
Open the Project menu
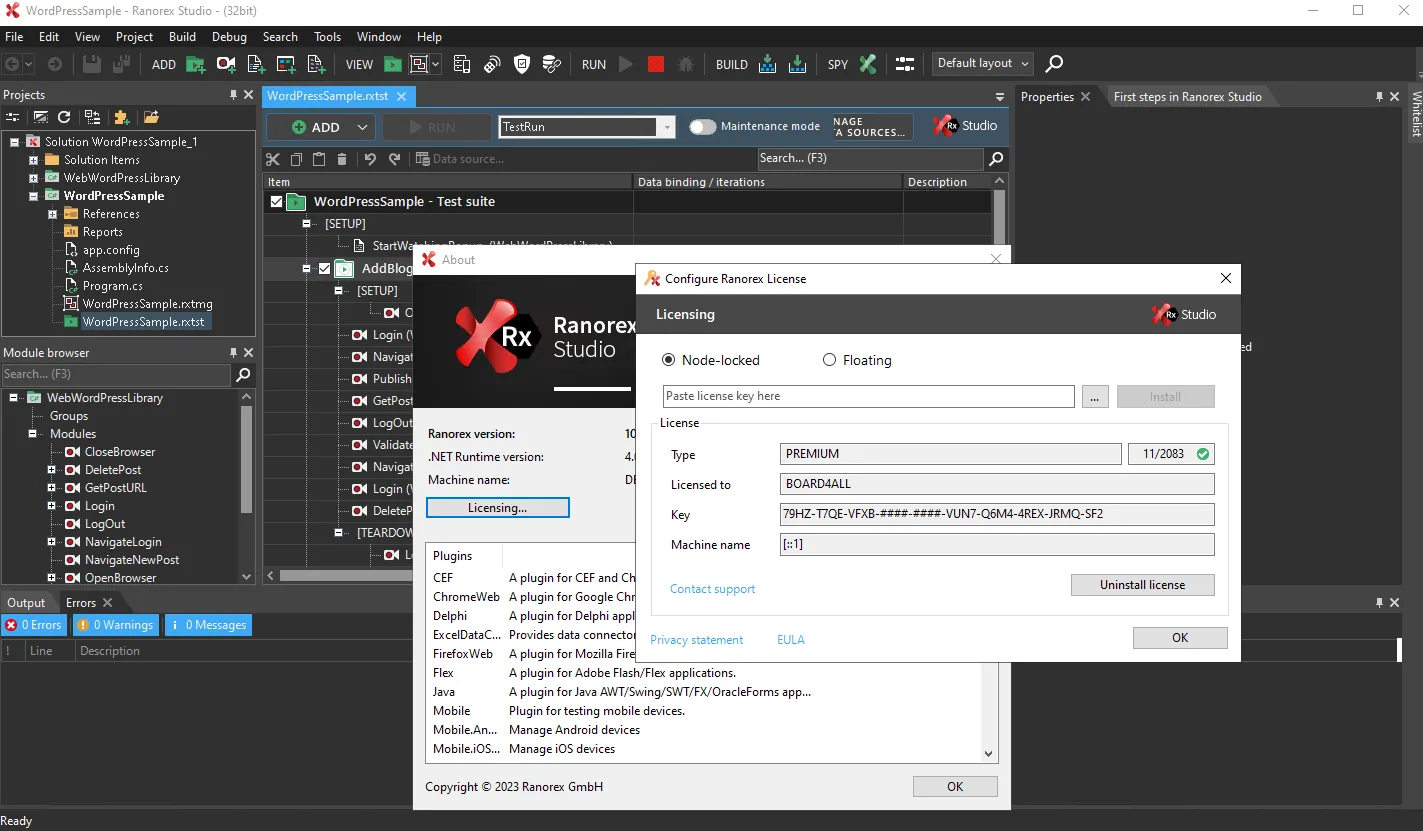(134, 37)
